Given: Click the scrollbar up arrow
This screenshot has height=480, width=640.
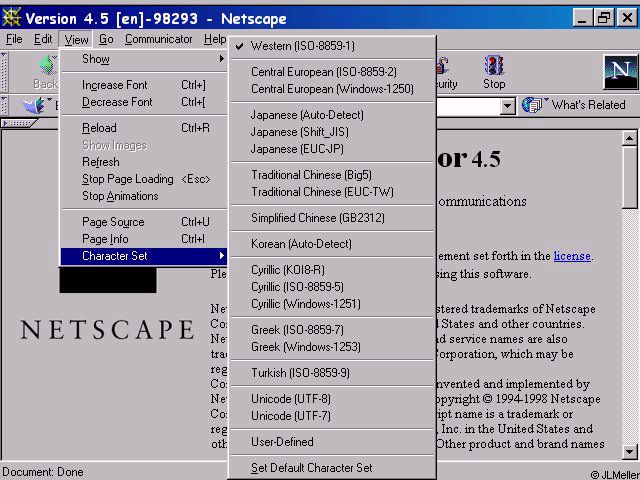Looking at the screenshot, I should (629, 138).
